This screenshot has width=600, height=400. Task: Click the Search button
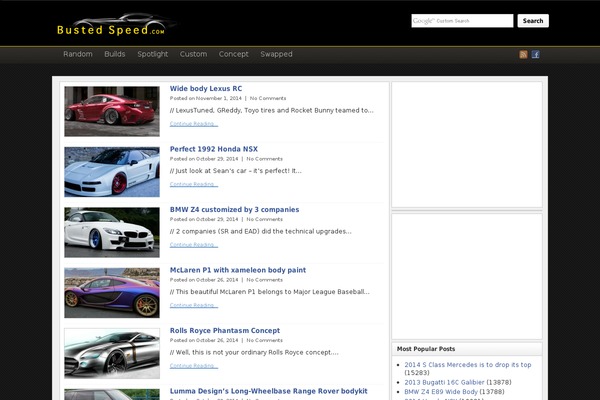(x=533, y=21)
